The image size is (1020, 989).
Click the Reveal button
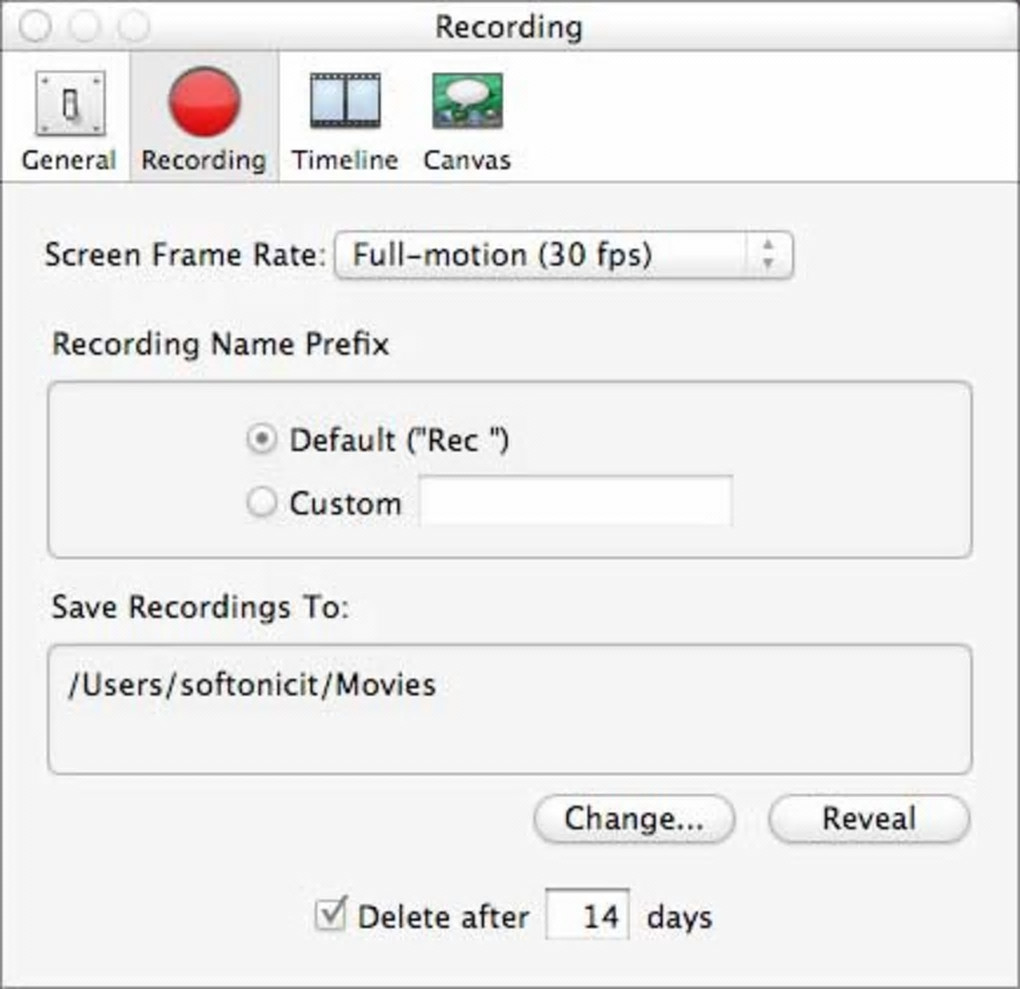point(868,819)
